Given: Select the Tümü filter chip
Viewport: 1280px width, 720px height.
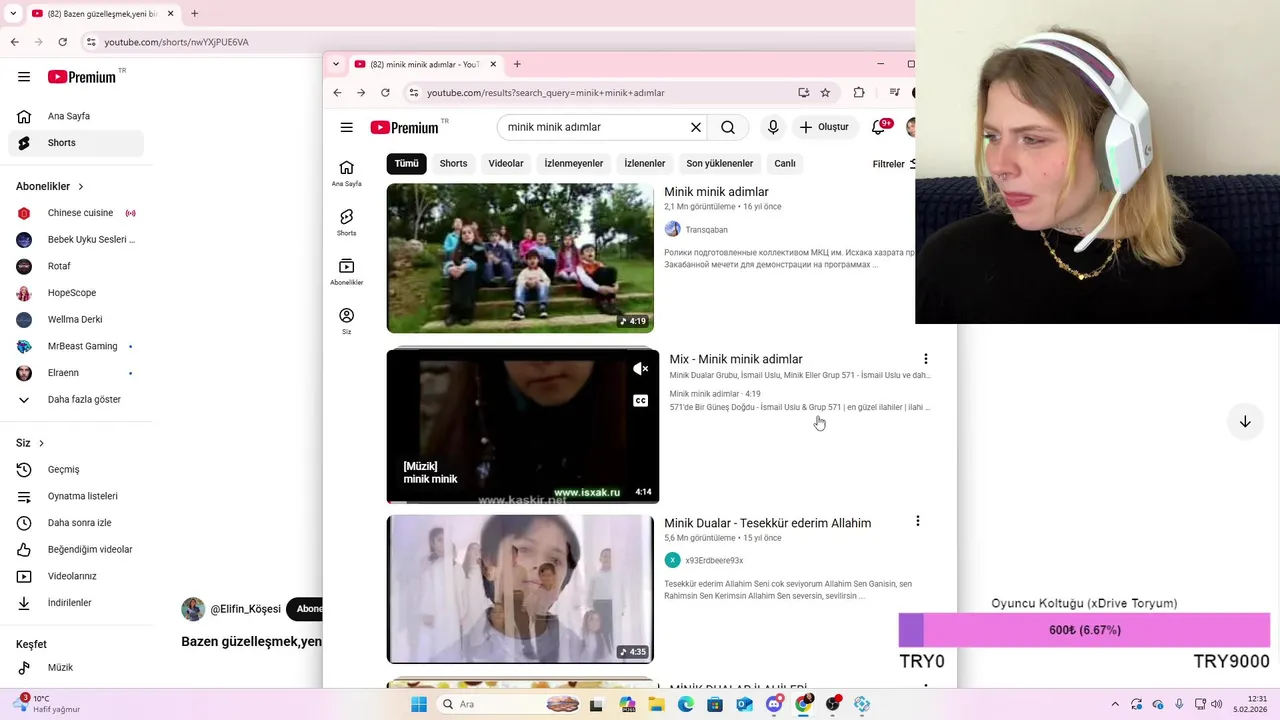Looking at the screenshot, I should [406, 163].
